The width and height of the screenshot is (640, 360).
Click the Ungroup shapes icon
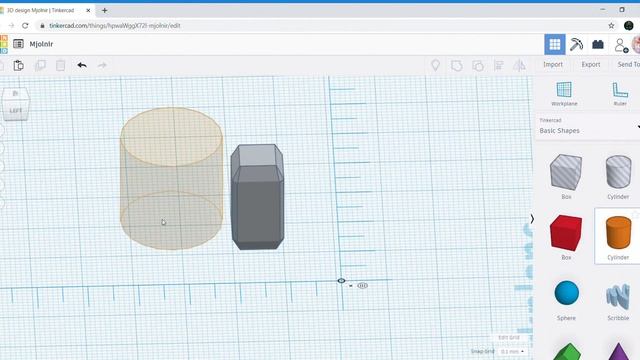pos(478,65)
